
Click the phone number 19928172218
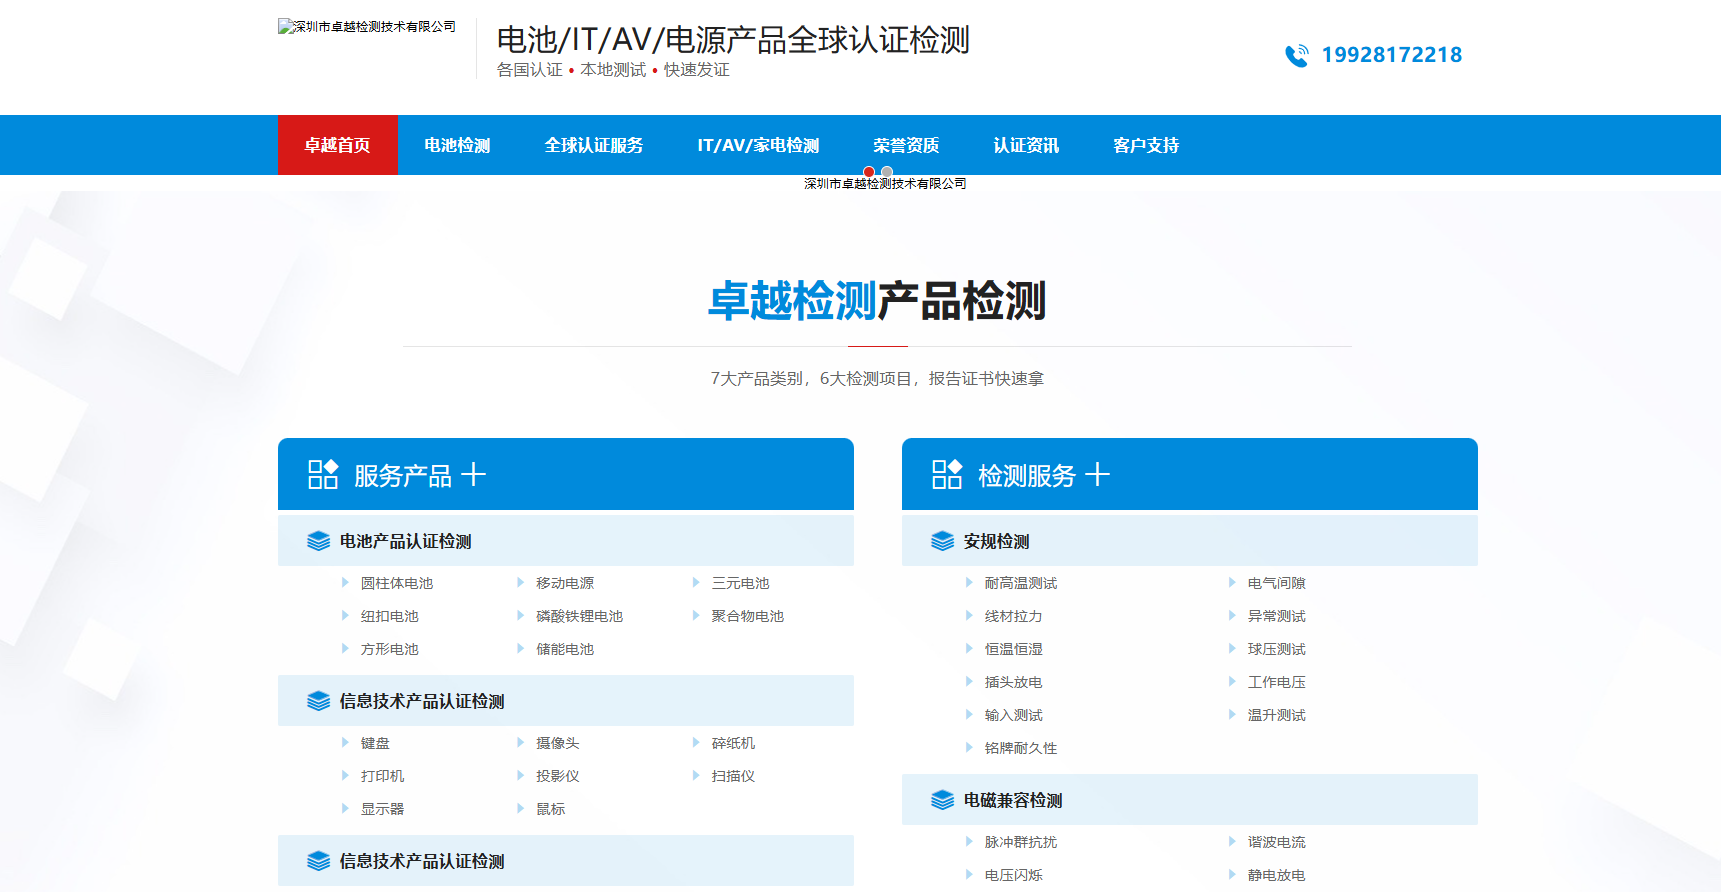[x=1391, y=55]
